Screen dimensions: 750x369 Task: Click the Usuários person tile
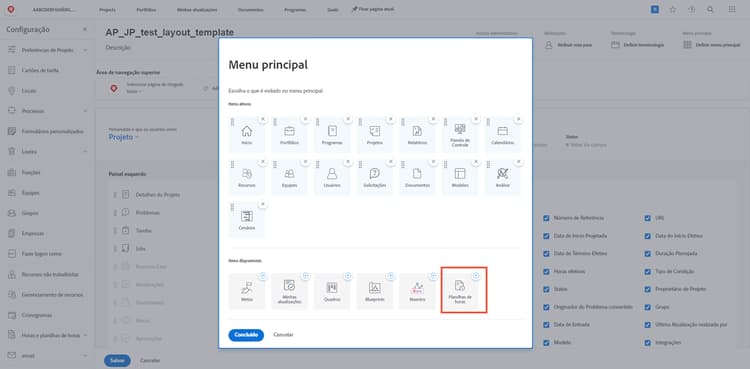tap(332, 177)
